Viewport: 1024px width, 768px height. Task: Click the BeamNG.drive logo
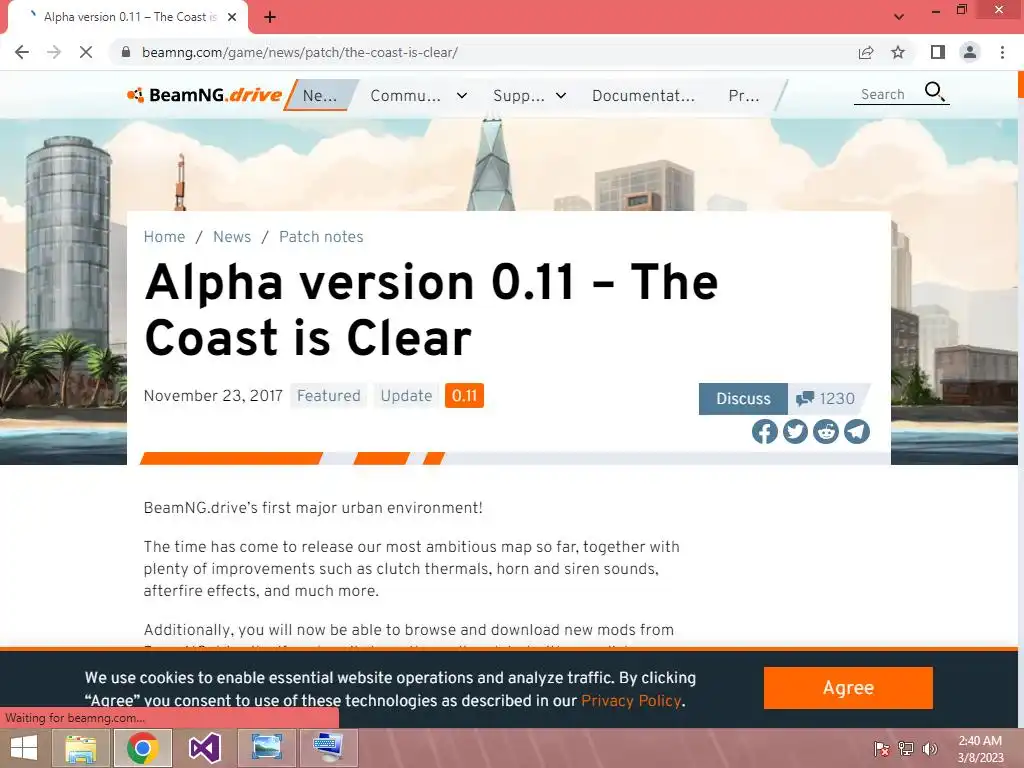[204, 95]
